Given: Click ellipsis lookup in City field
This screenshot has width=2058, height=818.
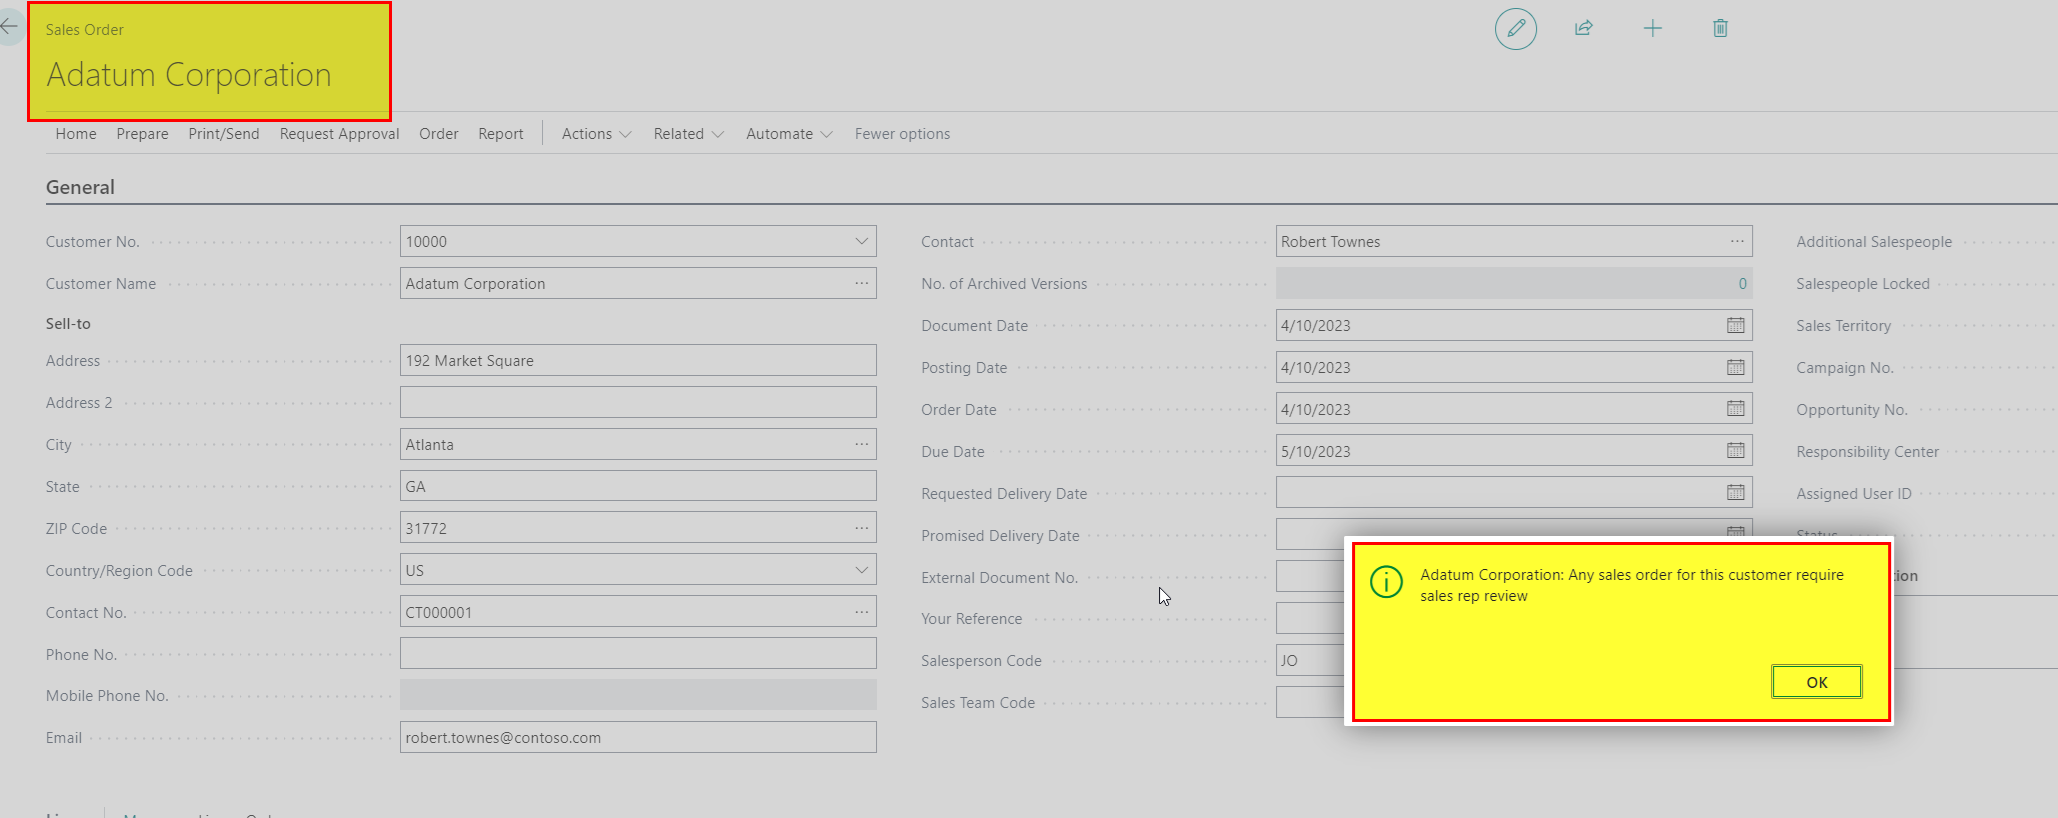Looking at the screenshot, I should pos(862,444).
